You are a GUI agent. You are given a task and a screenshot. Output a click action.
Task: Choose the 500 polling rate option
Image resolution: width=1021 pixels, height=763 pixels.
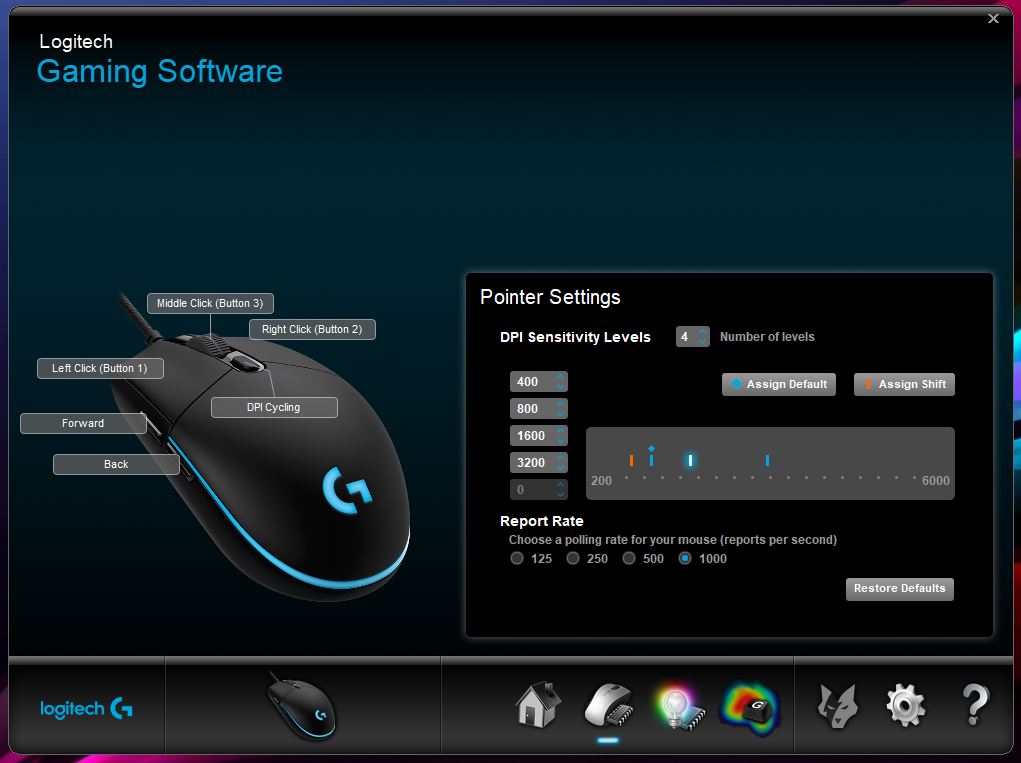pyautogui.click(x=629, y=558)
